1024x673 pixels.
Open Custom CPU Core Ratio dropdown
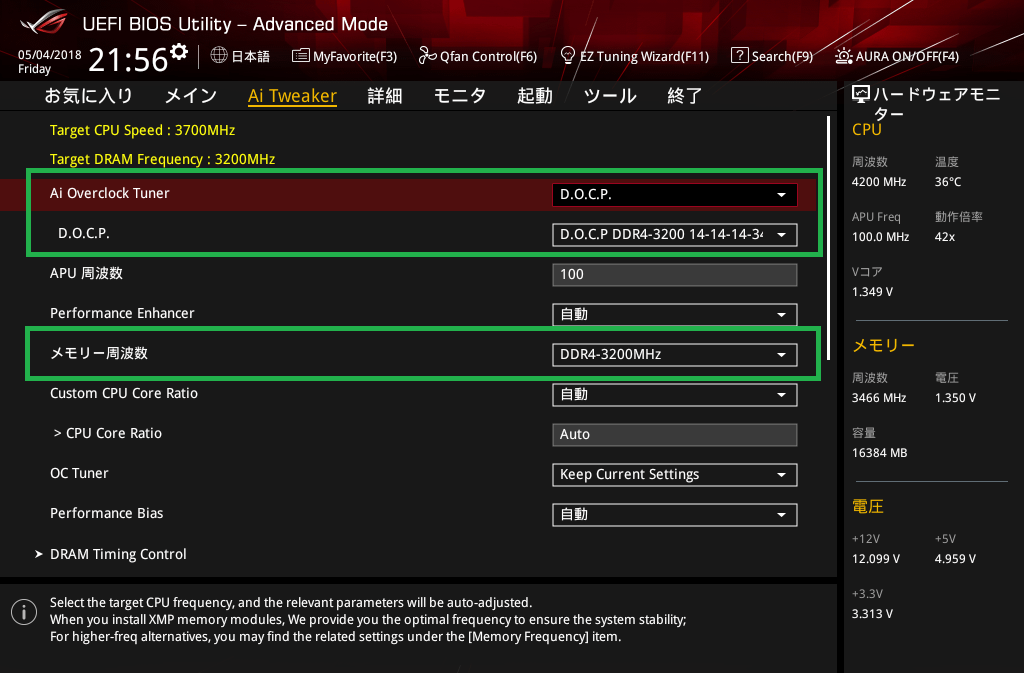(675, 395)
